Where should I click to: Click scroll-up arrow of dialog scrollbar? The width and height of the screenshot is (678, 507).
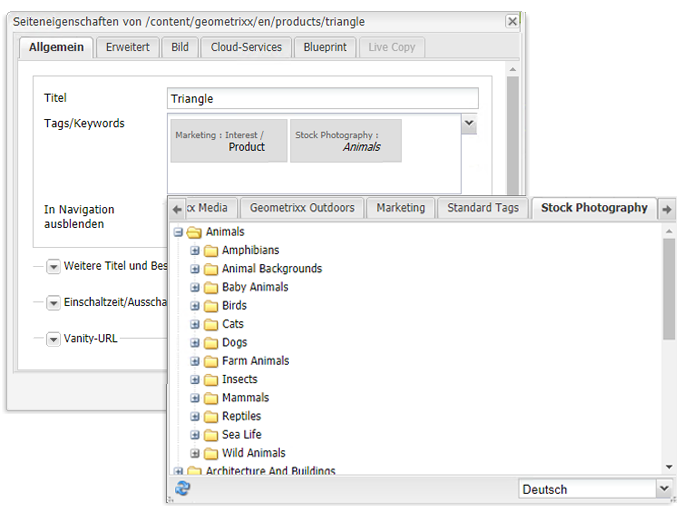click(x=513, y=70)
